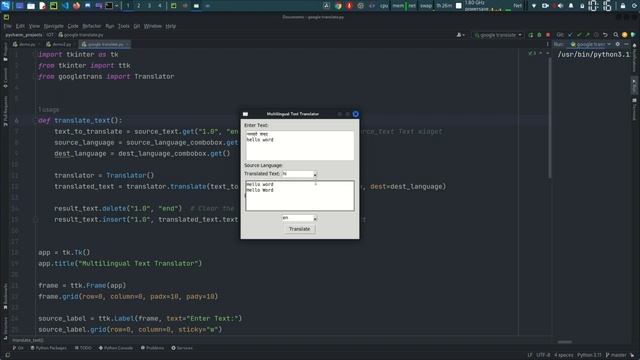Switch to workspace 3 in the taskbar

pyautogui.click(x=149, y=6)
